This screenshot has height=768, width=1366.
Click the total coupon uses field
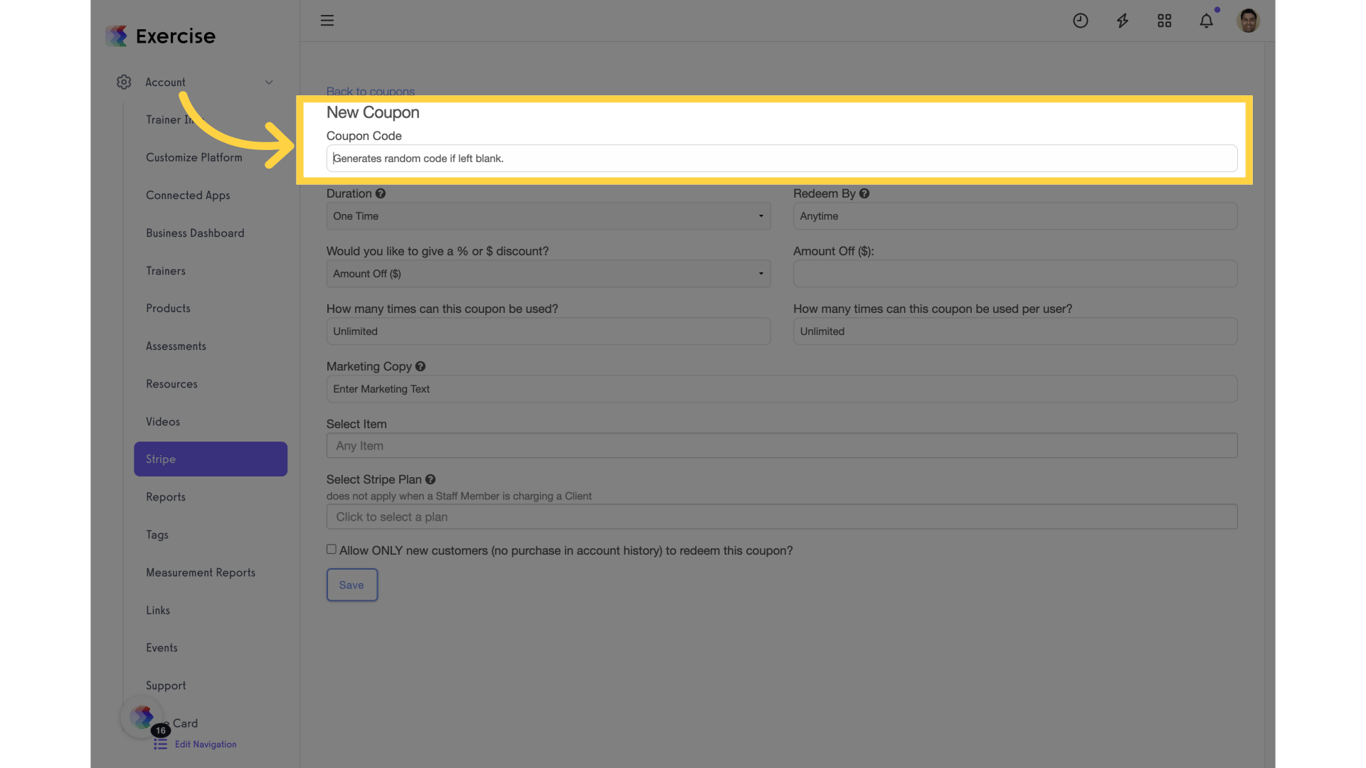(x=548, y=331)
